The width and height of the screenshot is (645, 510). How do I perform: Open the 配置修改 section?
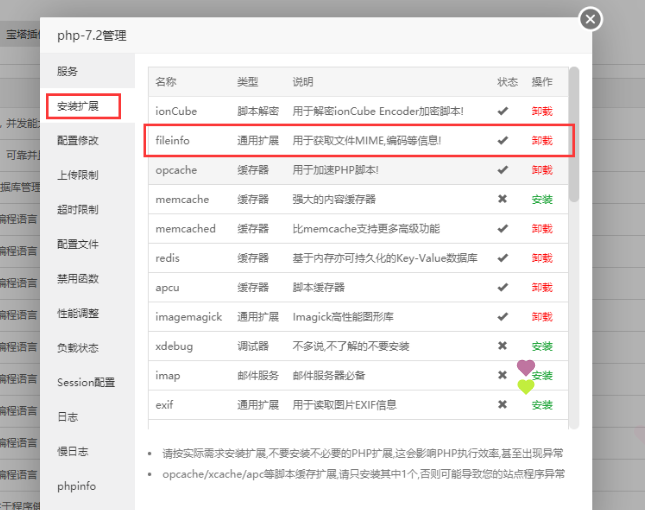pyautogui.click(x=78, y=140)
